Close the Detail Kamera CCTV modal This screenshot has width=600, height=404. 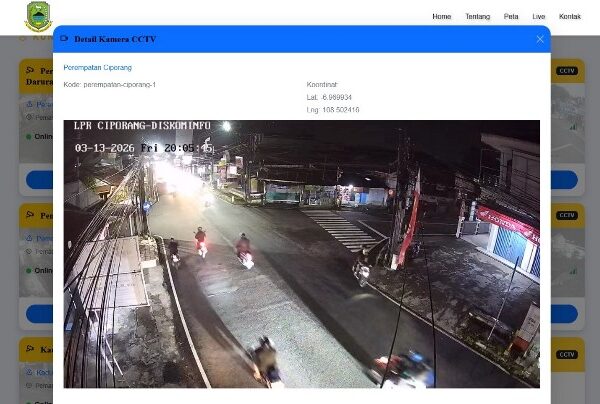(x=540, y=39)
